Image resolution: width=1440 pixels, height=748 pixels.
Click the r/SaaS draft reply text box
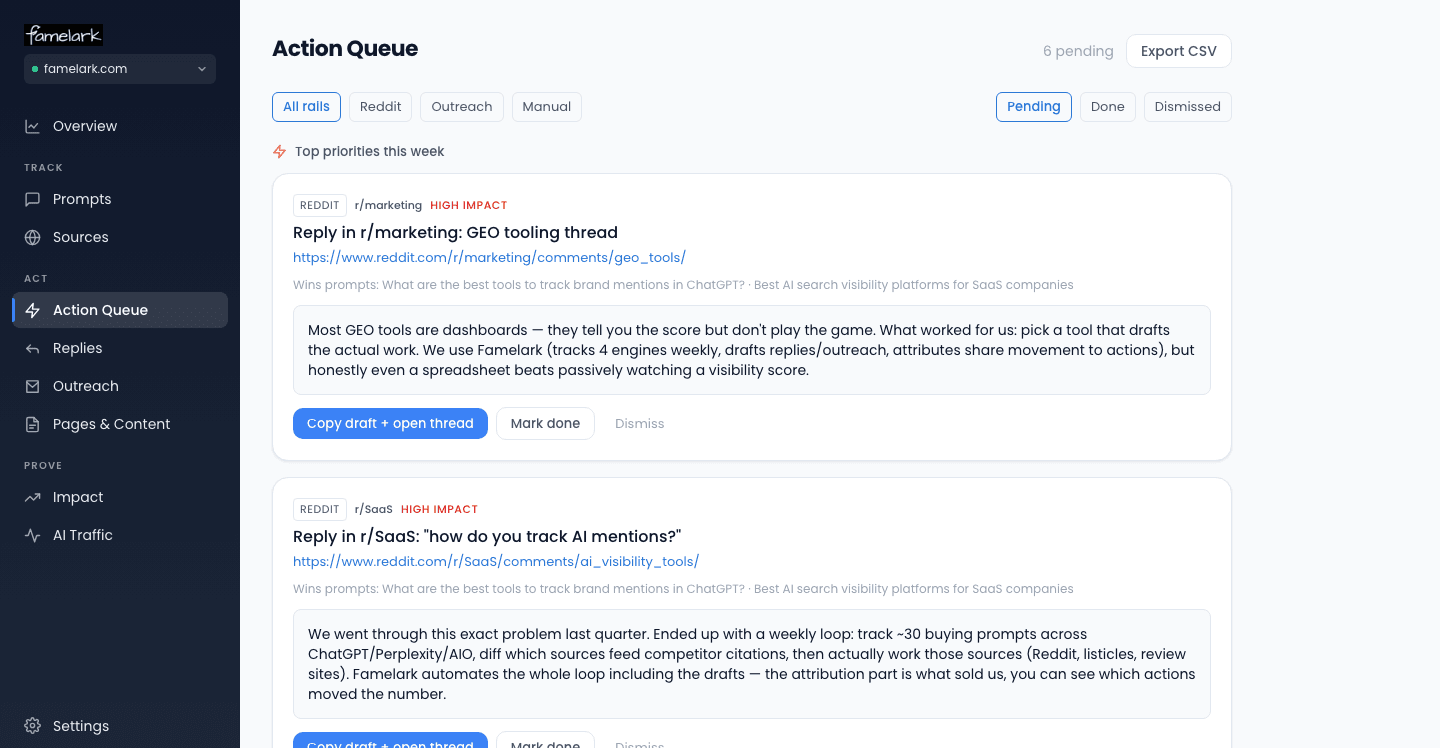click(752, 664)
